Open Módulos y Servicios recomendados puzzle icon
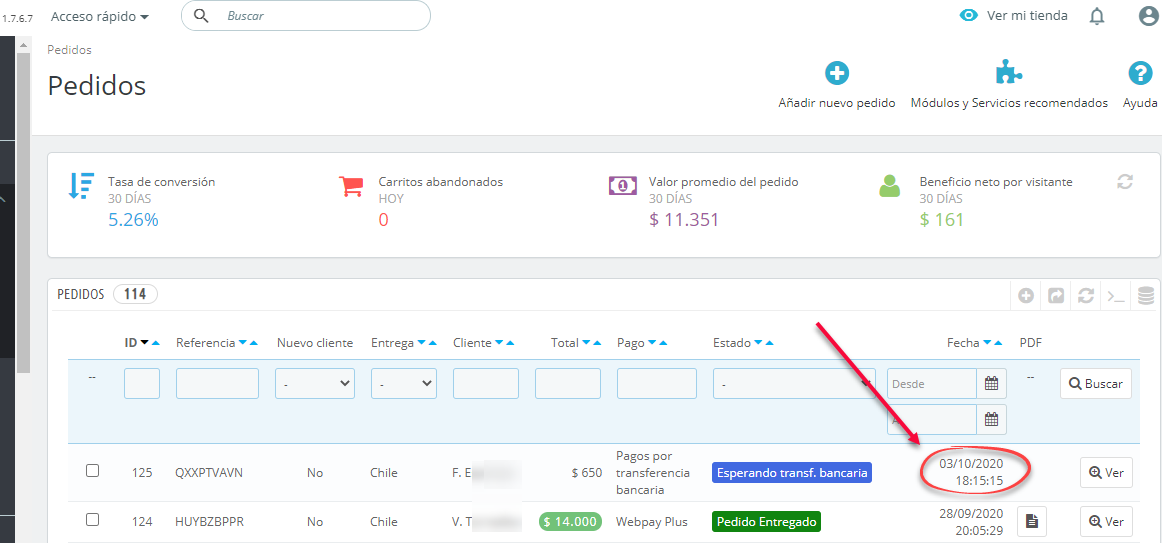This screenshot has height=543, width=1162. [1009, 73]
